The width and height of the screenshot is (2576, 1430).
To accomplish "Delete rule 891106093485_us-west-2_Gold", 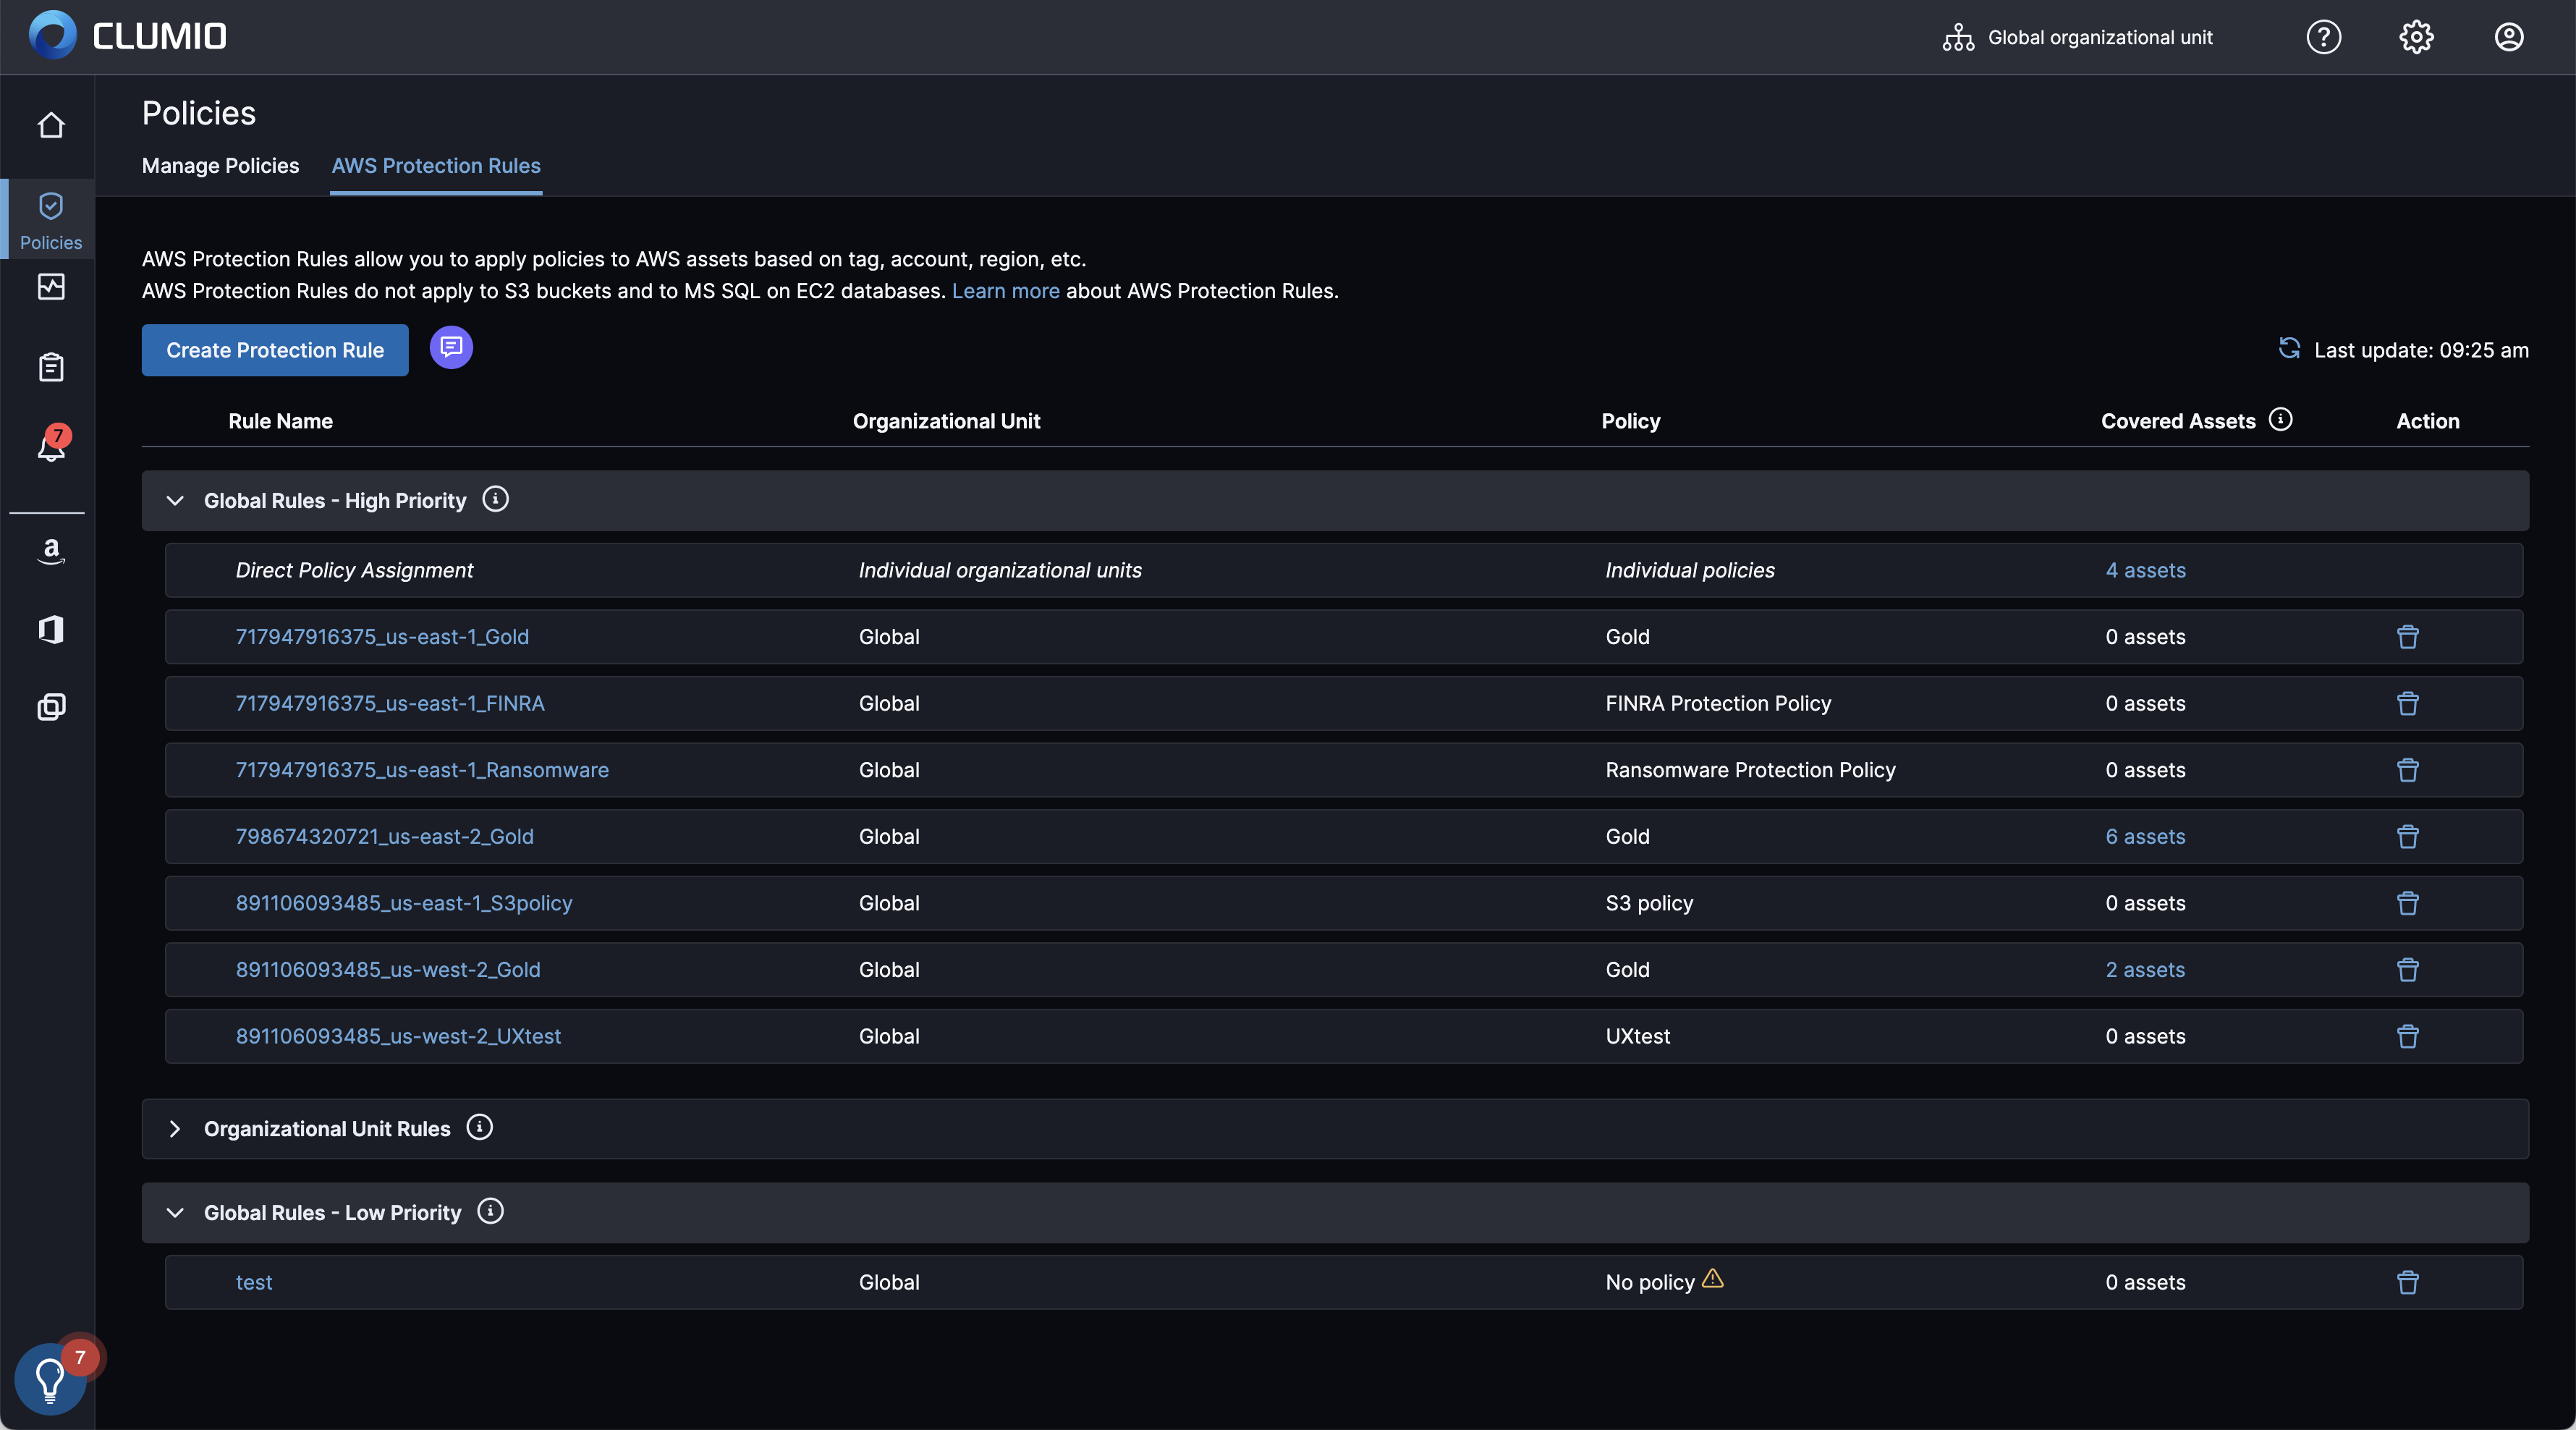I will (2408, 970).
